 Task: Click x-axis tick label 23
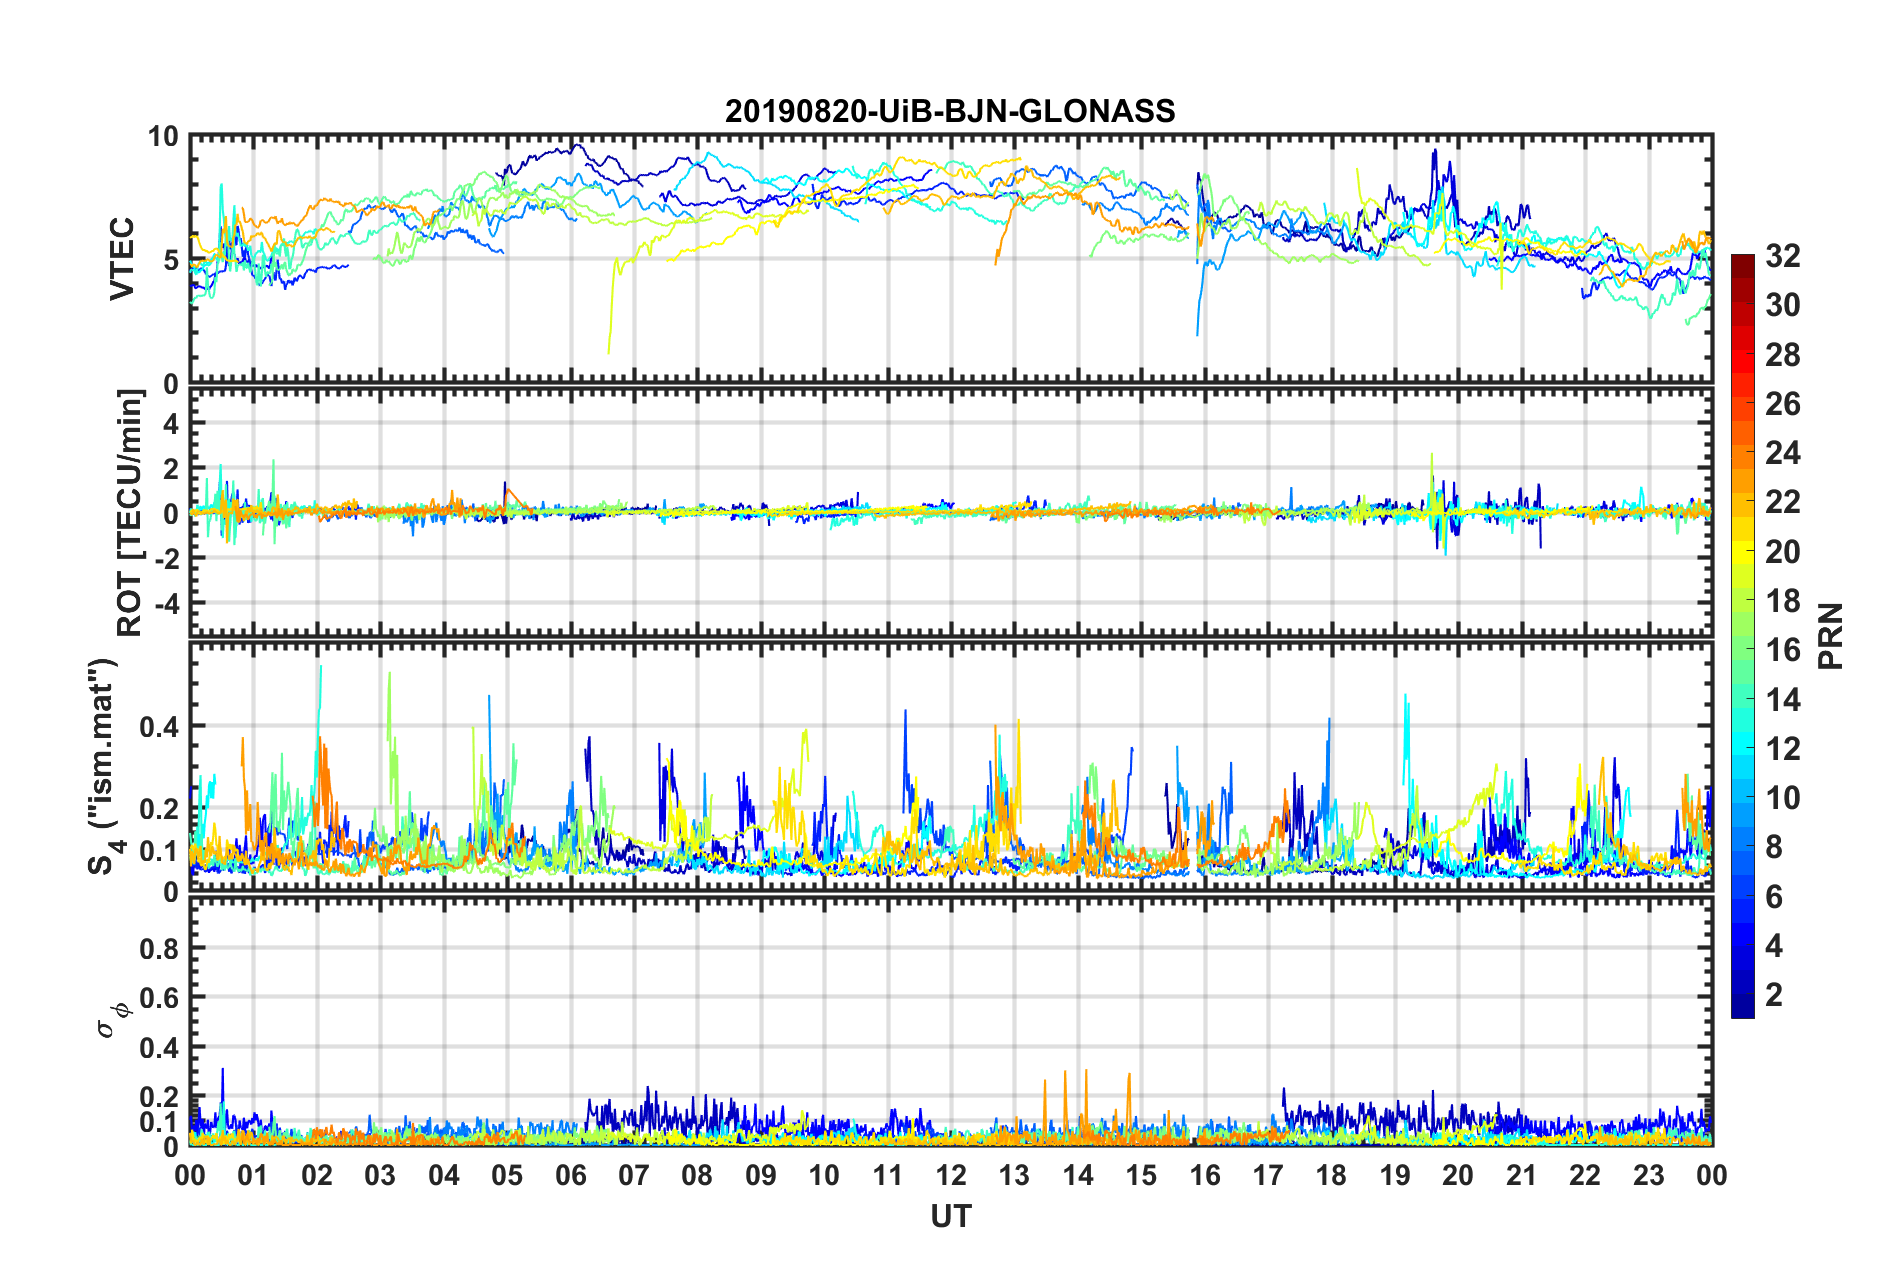pos(1648,1175)
